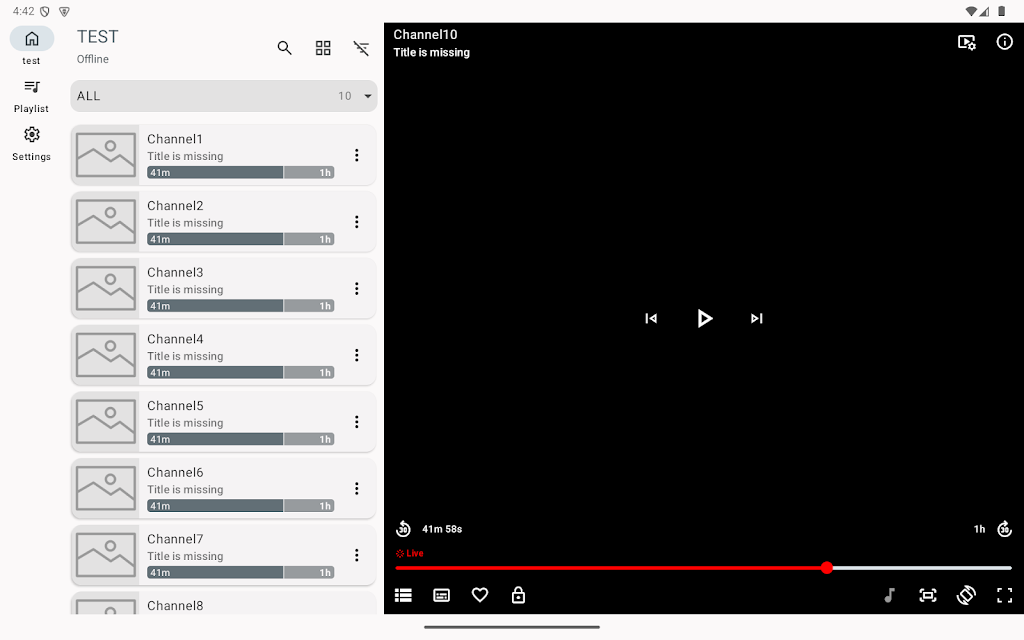
Task: Click the red playback seek bar
Action: coord(610,568)
